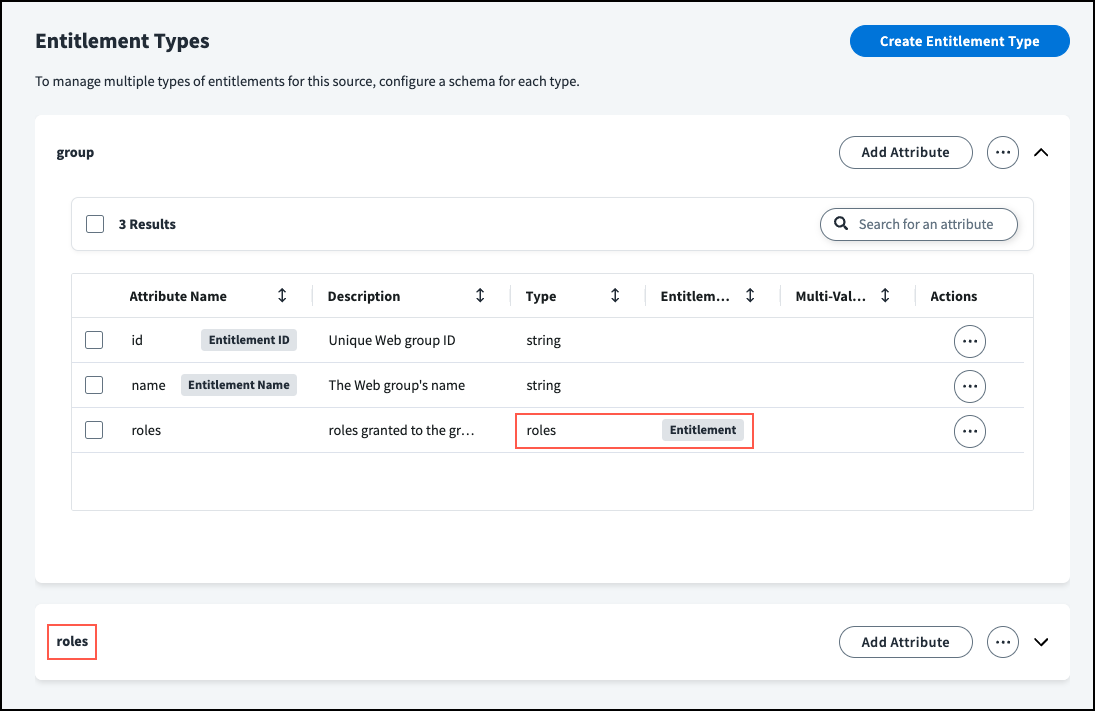Open more options for group entitlement type
The width and height of the screenshot is (1095, 711).
point(1002,153)
